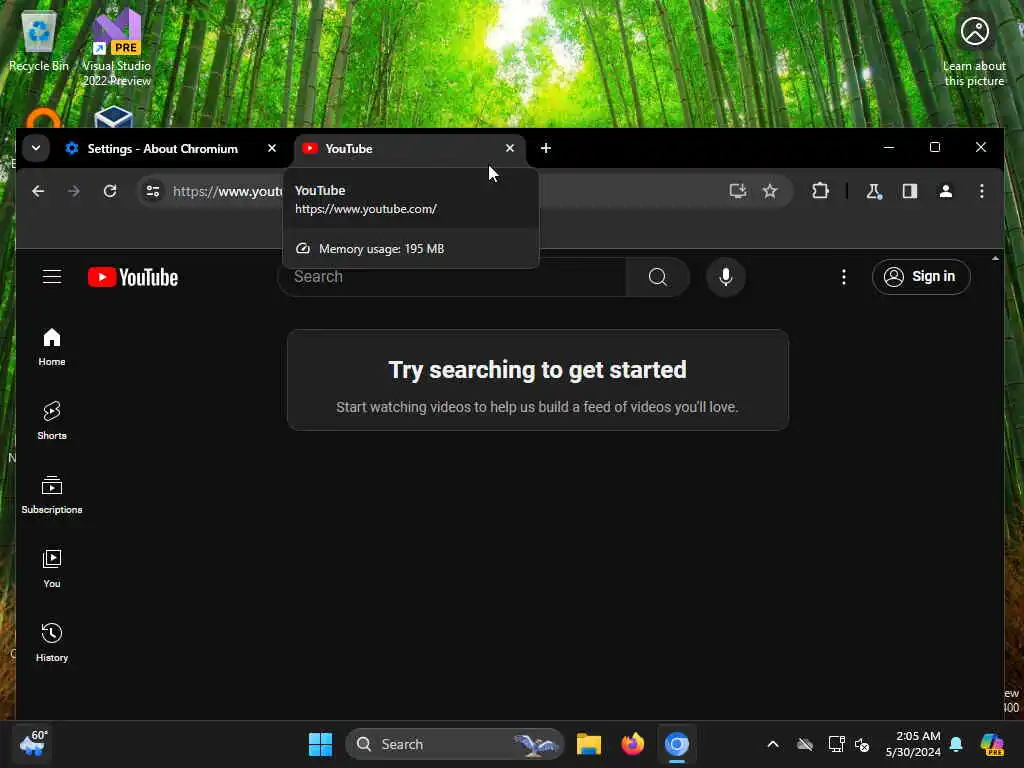Select the YouTube browser tab

tap(409, 148)
